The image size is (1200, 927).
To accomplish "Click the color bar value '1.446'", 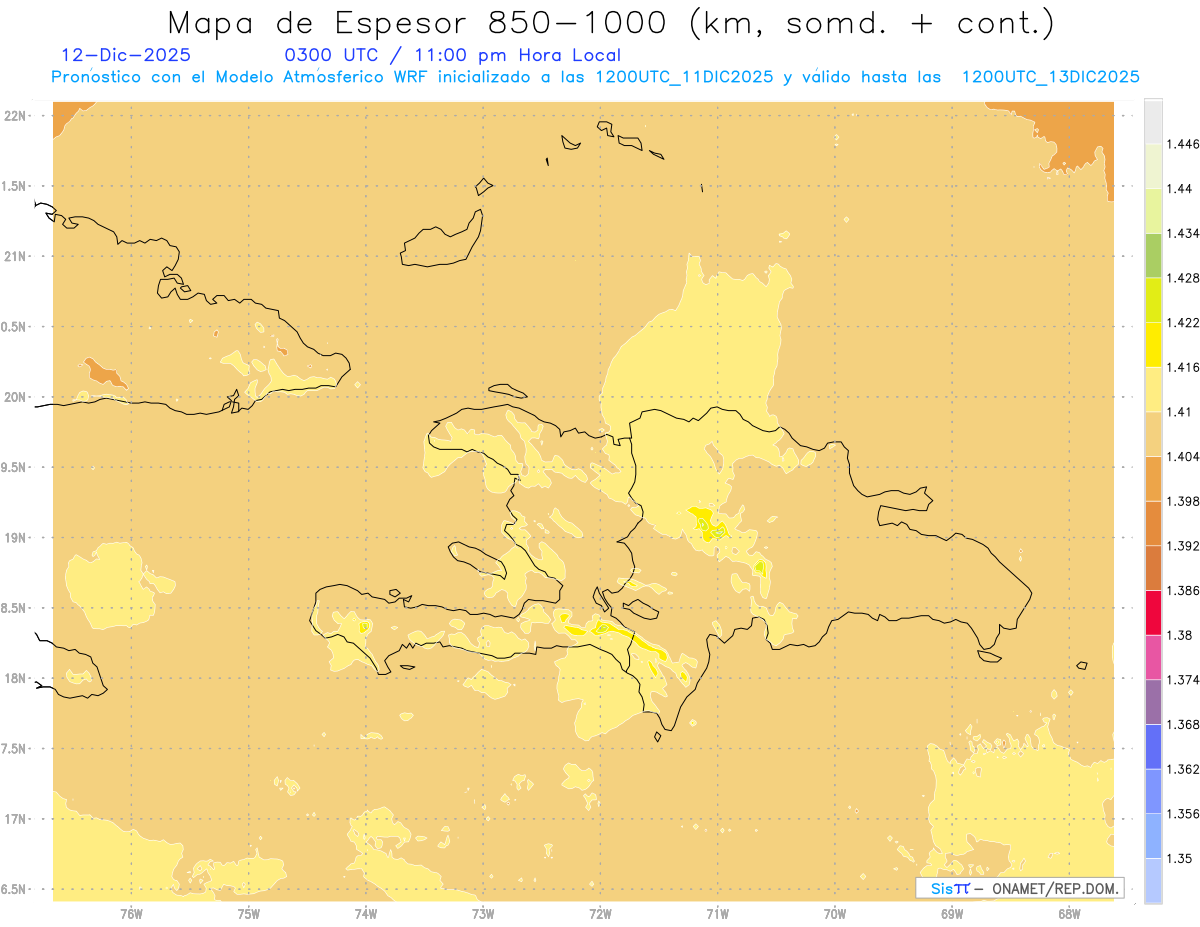I will pos(1183,144).
